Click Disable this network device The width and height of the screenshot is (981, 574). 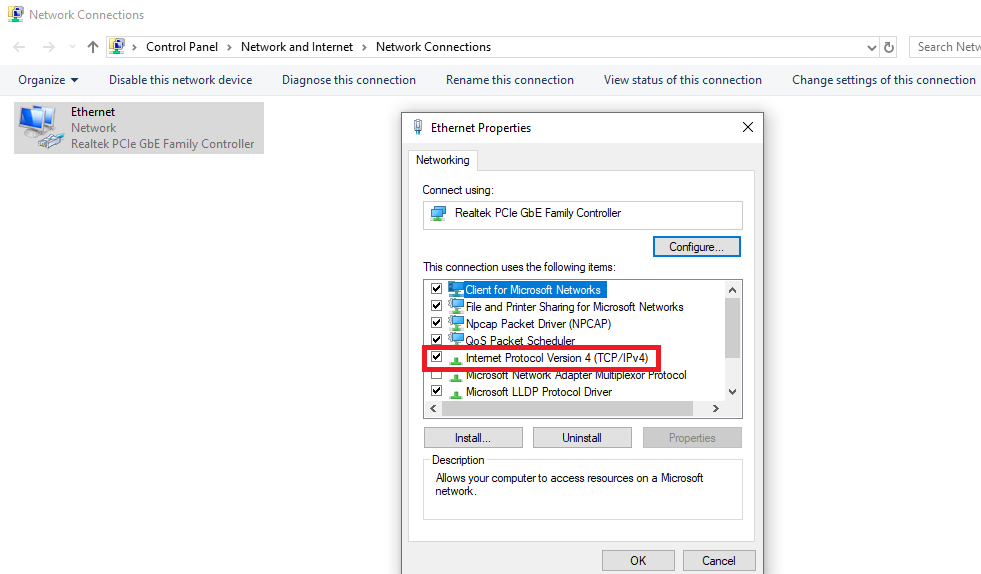(x=180, y=80)
